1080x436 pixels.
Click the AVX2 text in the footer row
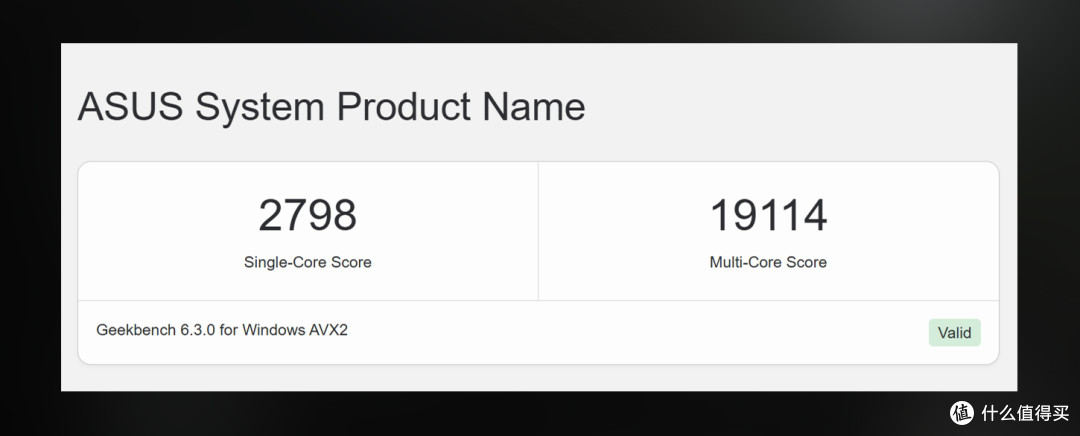pos(329,330)
